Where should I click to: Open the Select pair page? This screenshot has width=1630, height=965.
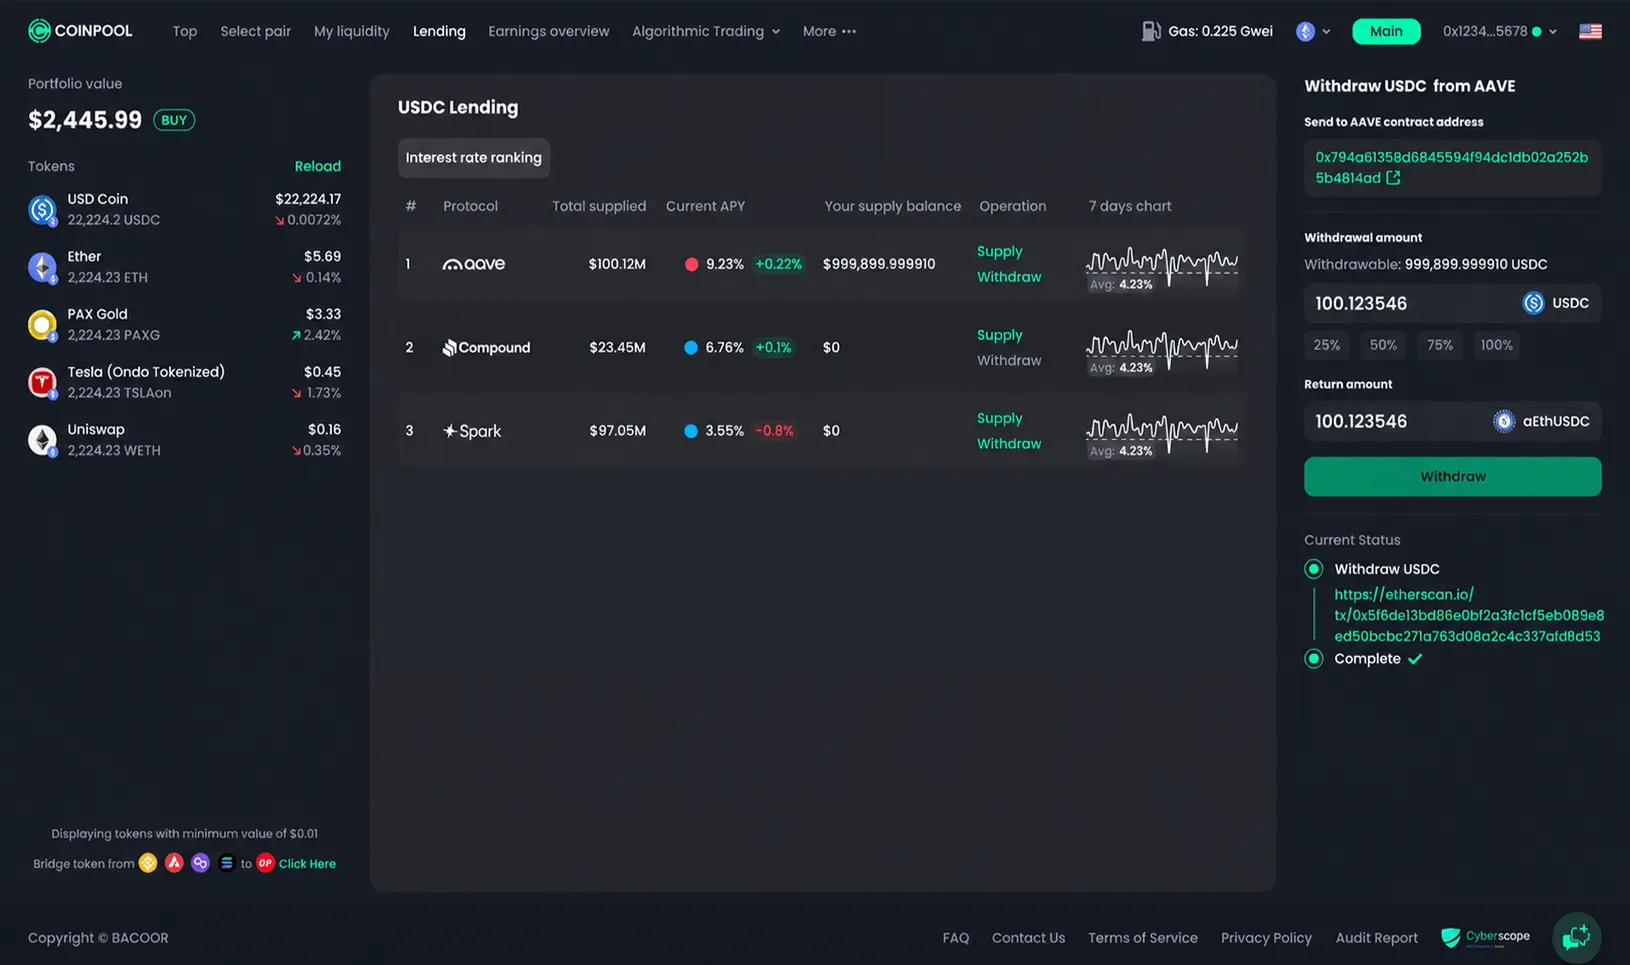tap(256, 31)
